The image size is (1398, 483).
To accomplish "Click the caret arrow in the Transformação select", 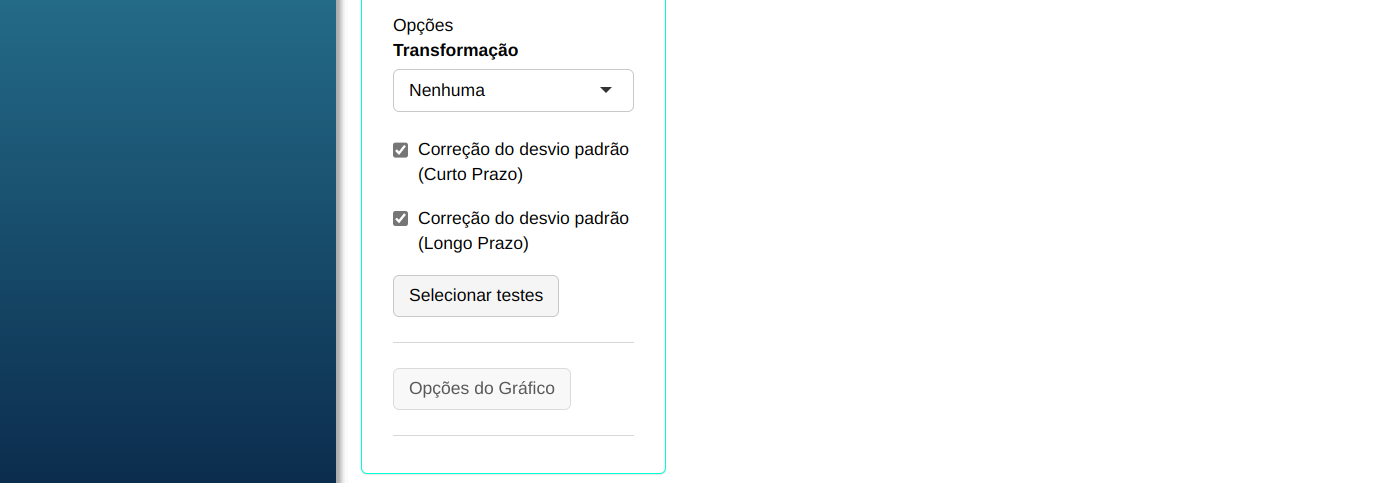I will point(606,90).
